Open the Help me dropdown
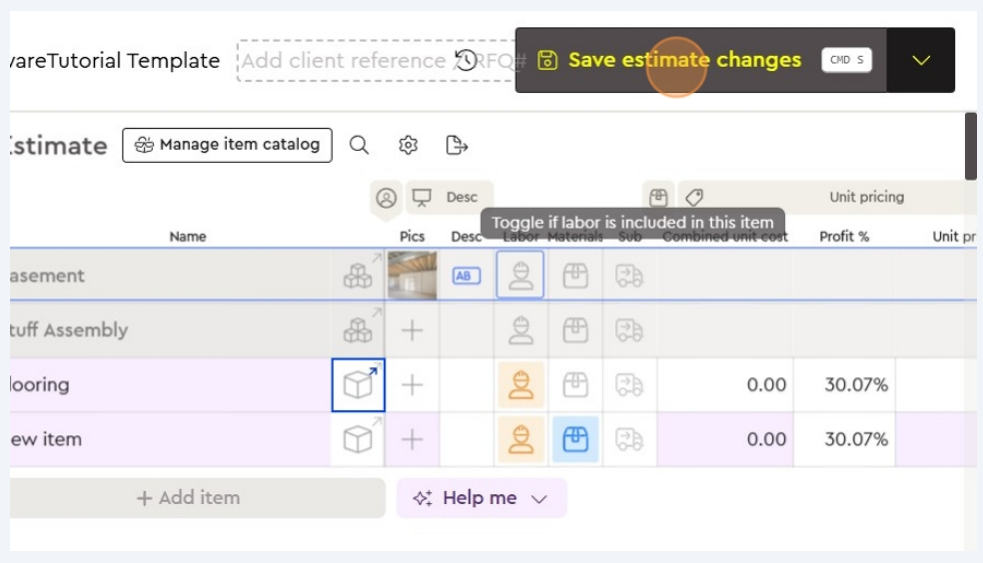The height and width of the screenshot is (563, 983). (481, 498)
